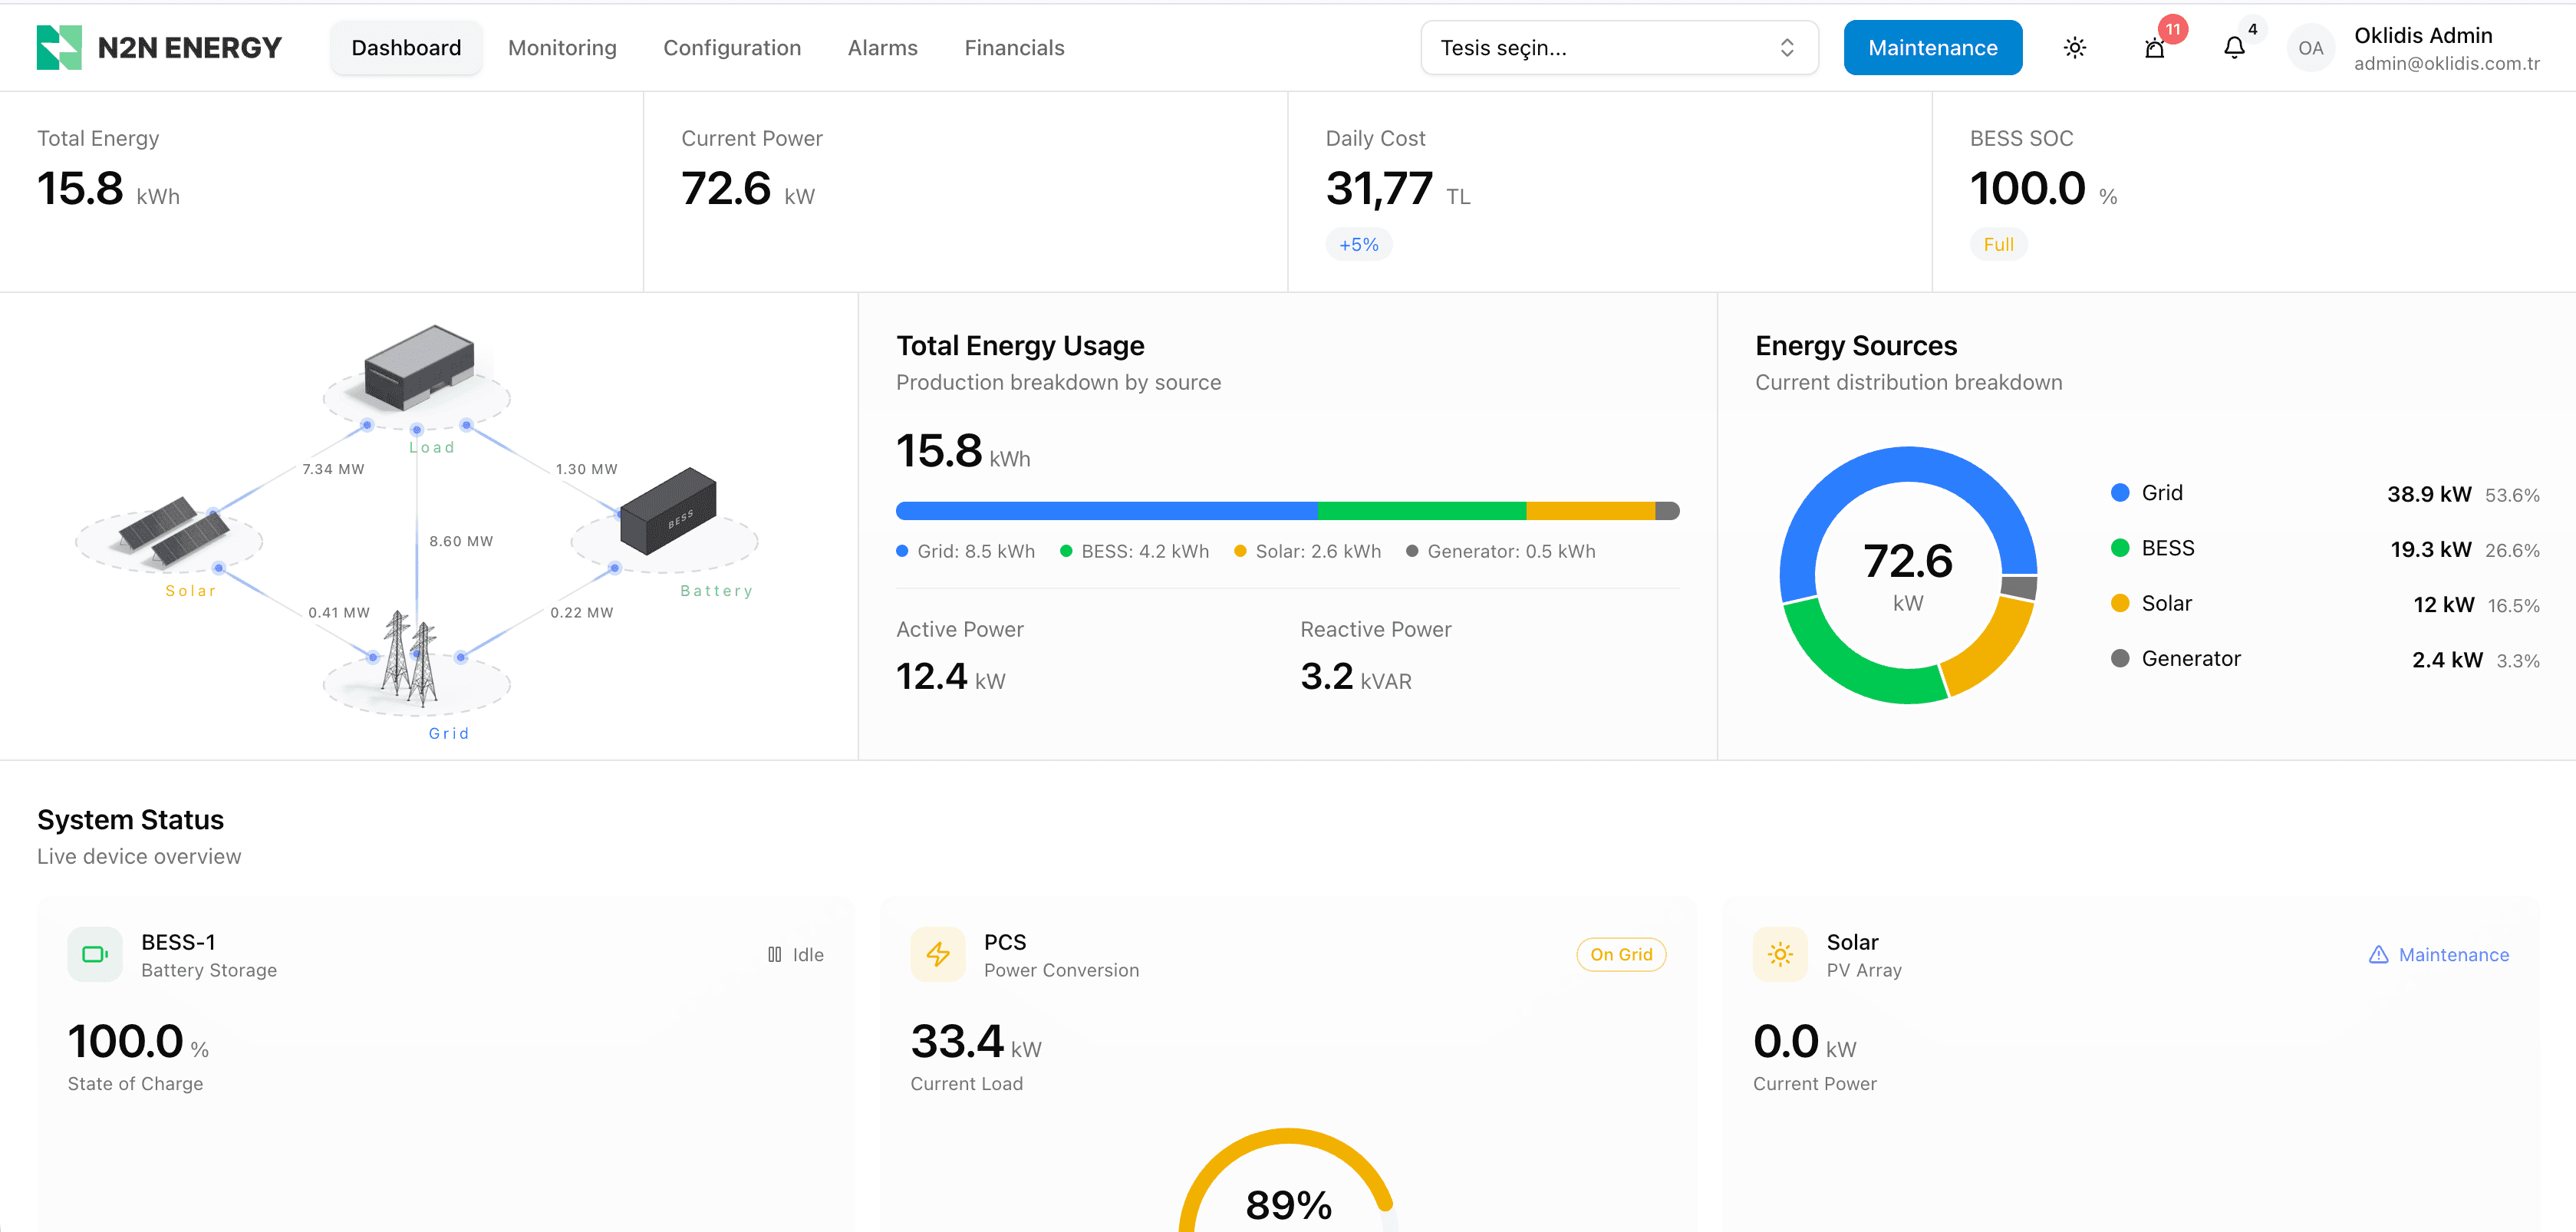Click the BESS 19.3 kW value
The height and width of the screenshot is (1232, 2576).
coord(2431,549)
